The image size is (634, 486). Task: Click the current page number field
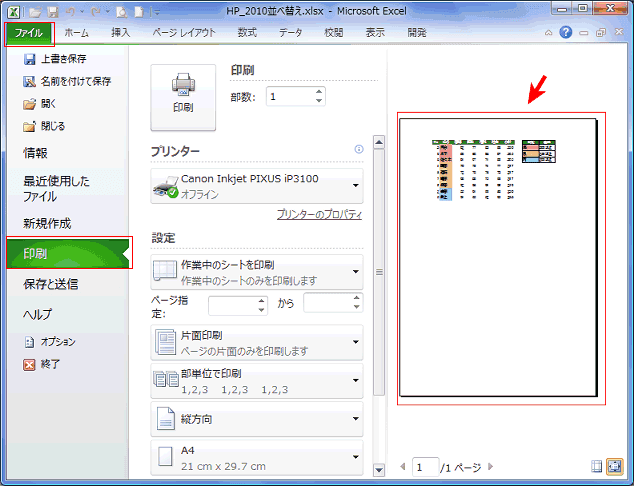(425, 467)
